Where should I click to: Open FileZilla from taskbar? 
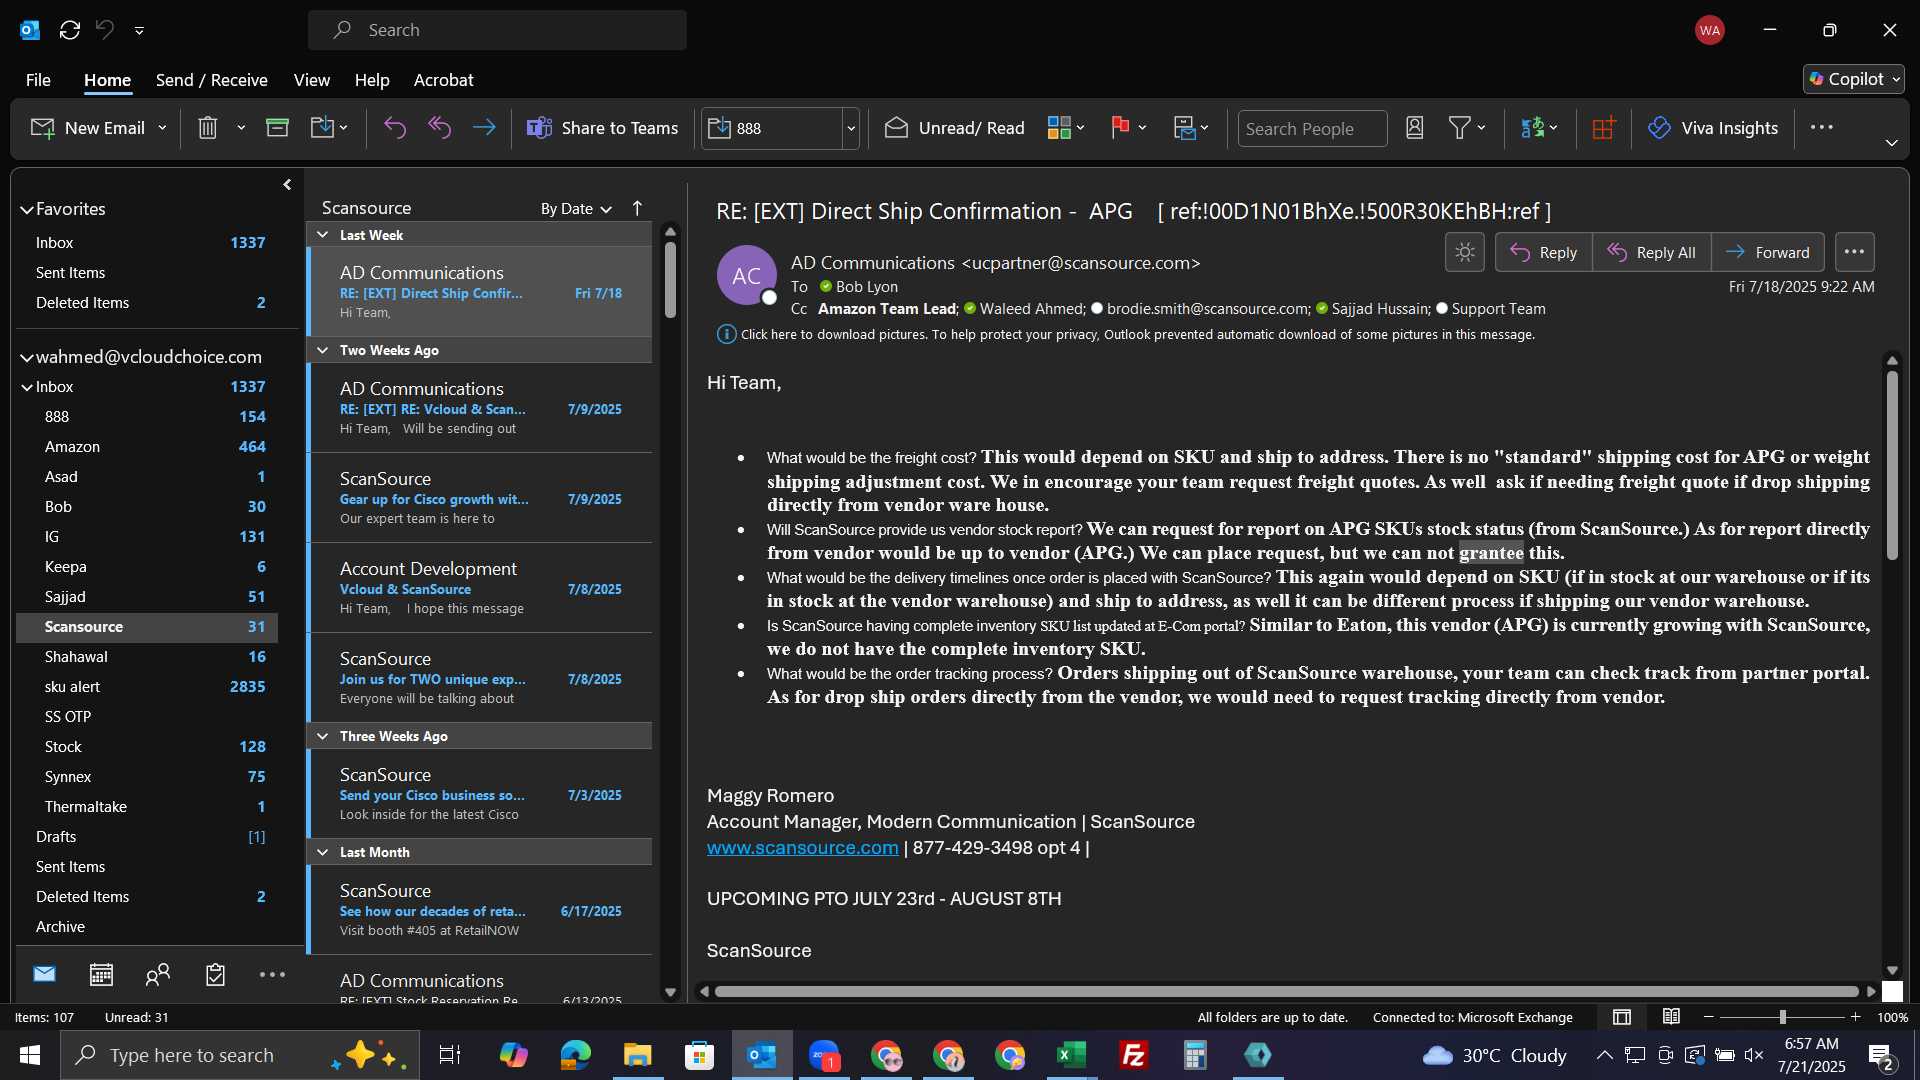(1133, 1055)
